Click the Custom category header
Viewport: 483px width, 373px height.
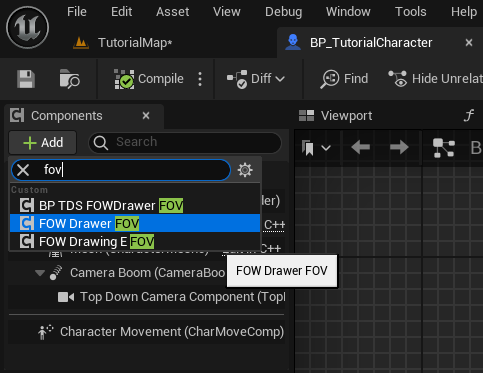click(x=29, y=190)
